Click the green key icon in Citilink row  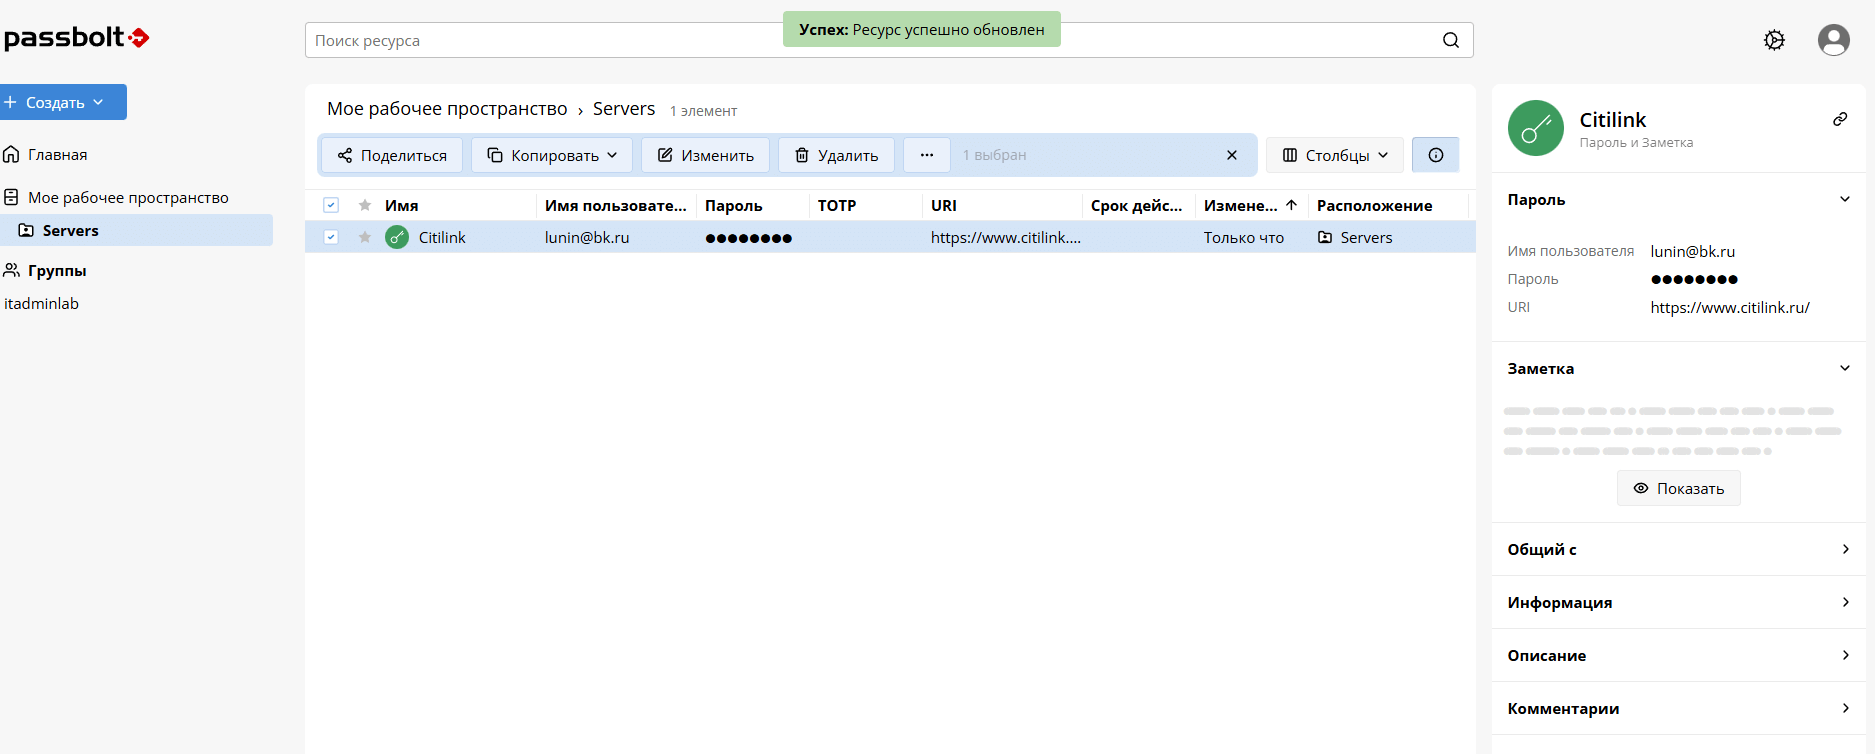(397, 237)
